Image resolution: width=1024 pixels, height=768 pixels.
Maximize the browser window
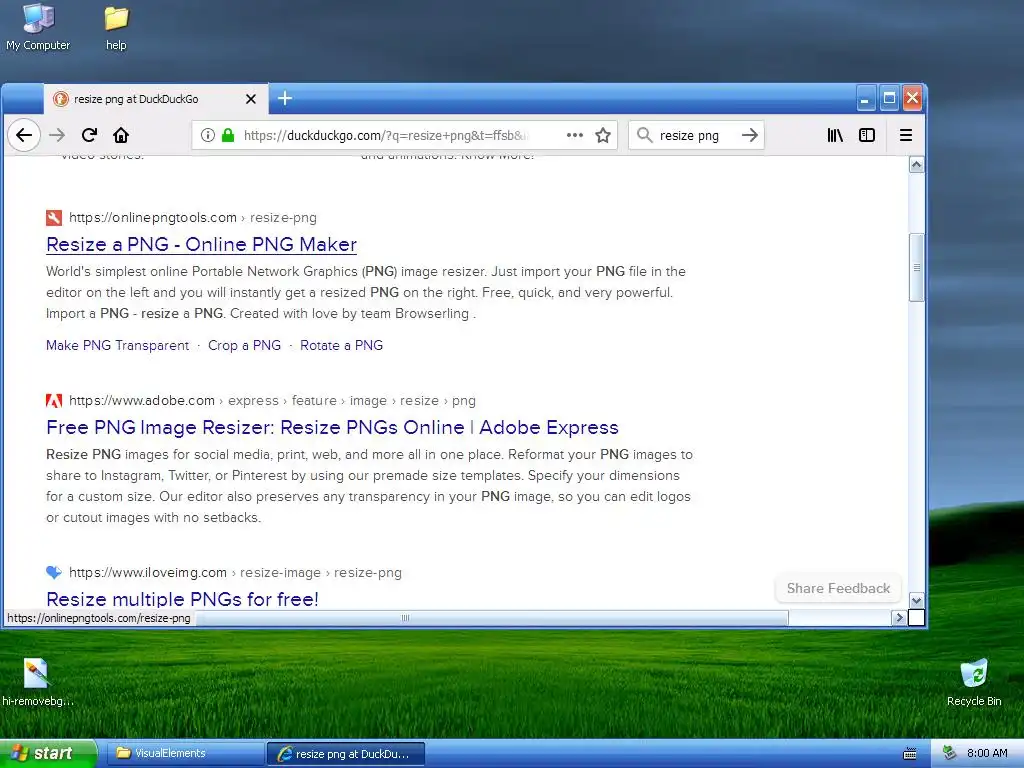tap(889, 99)
